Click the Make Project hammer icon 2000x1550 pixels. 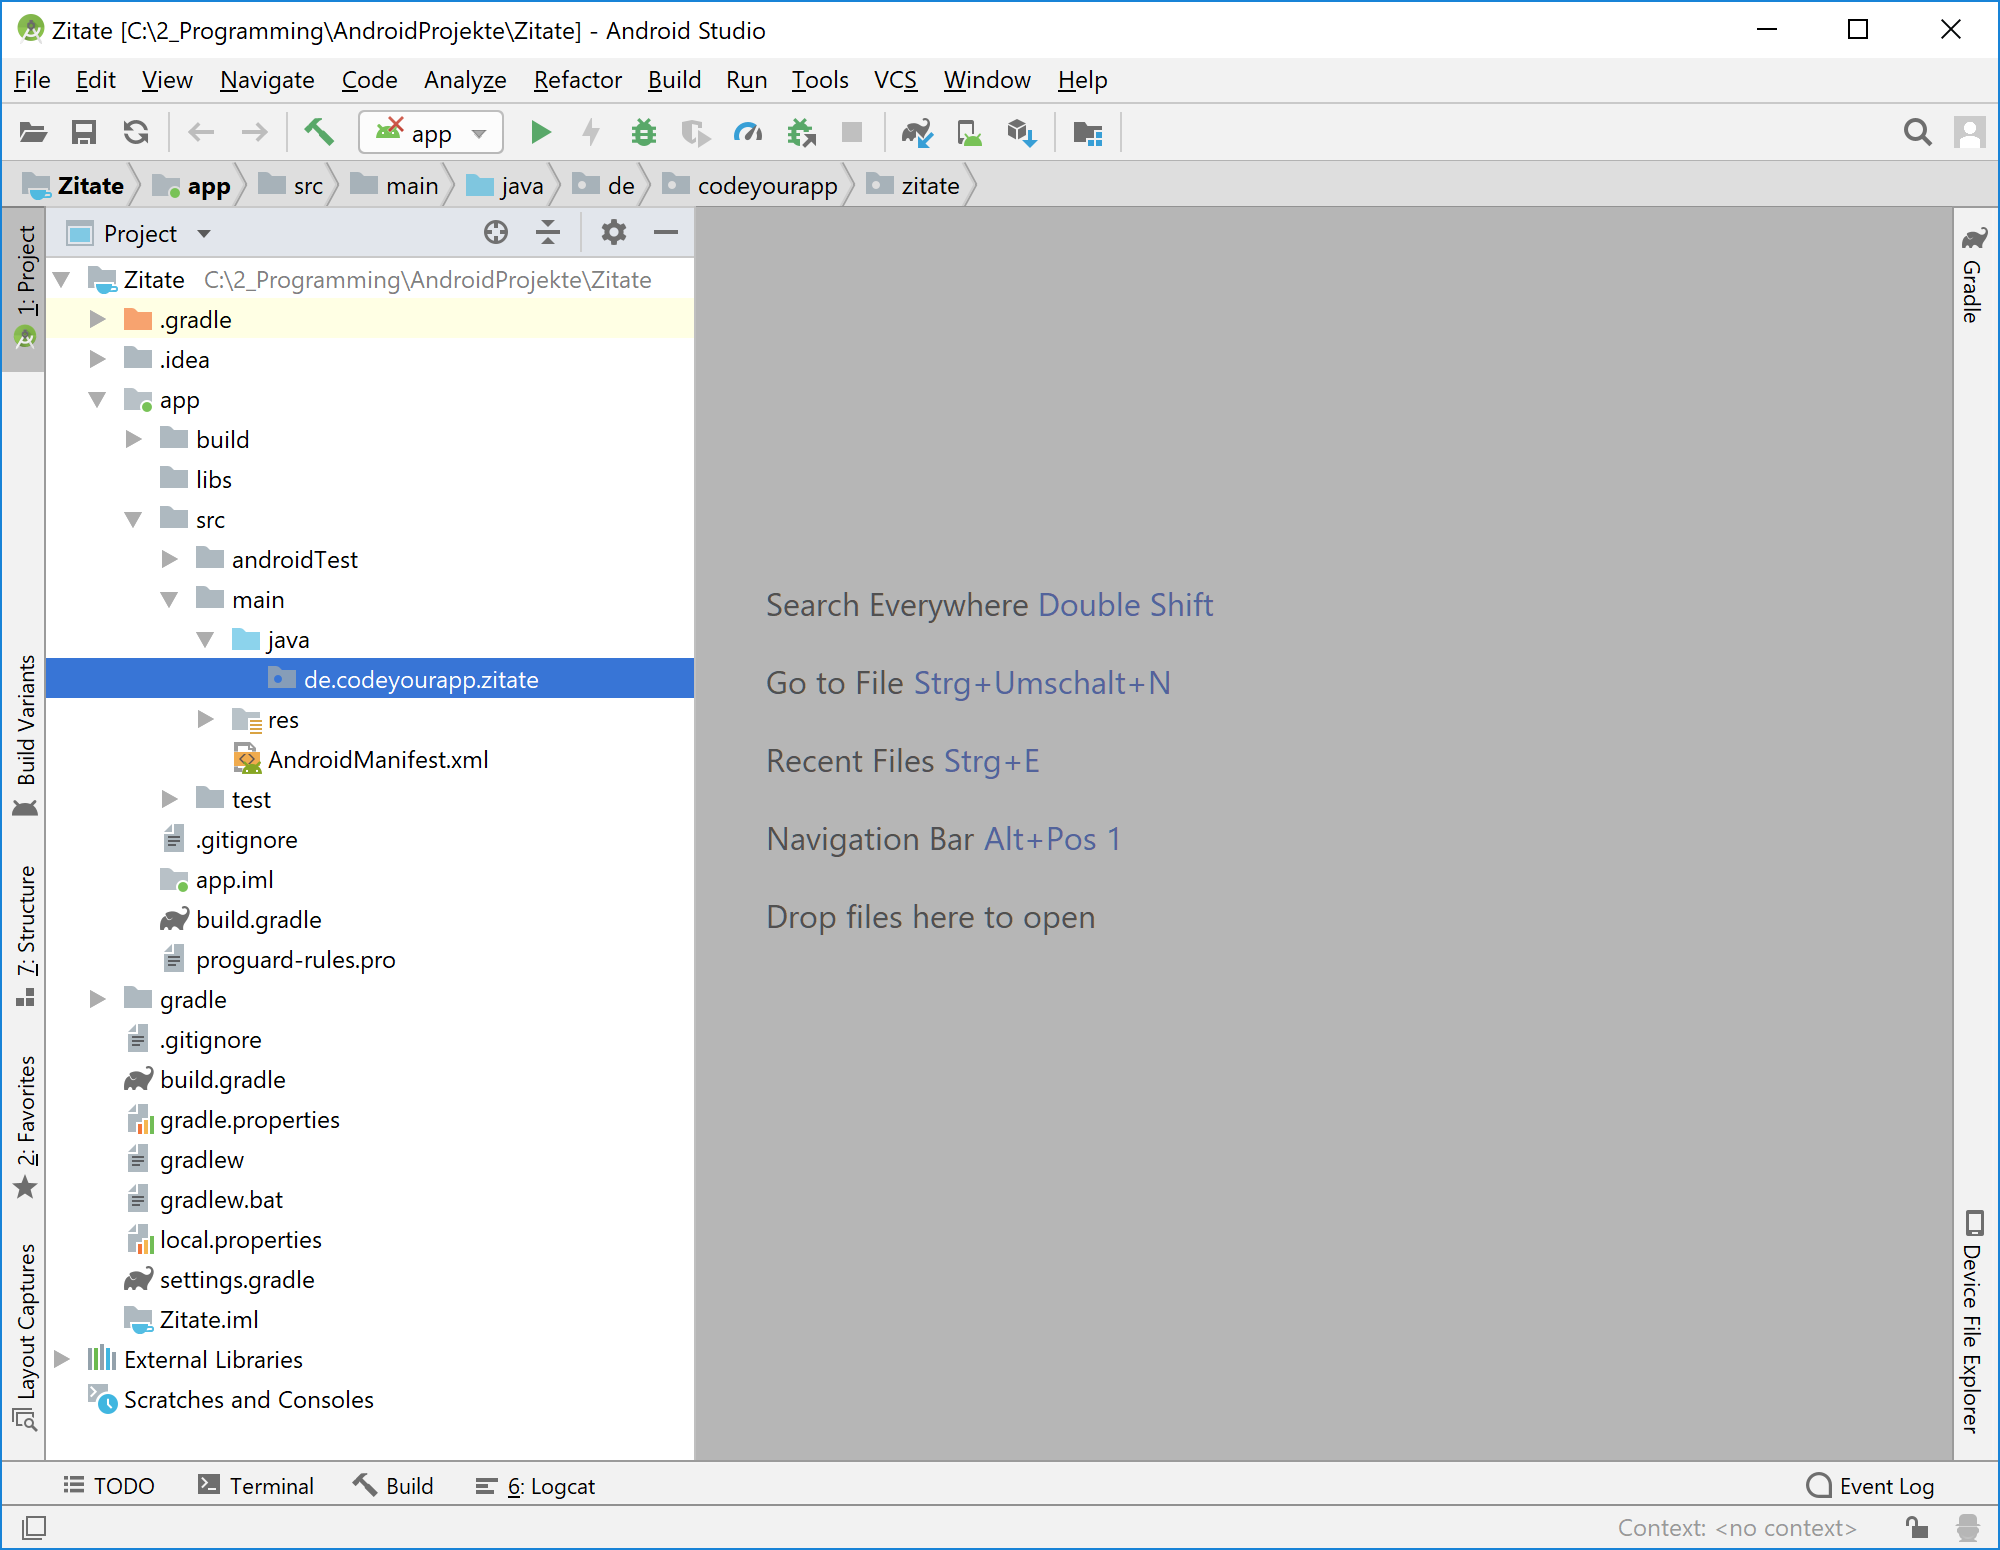[319, 132]
